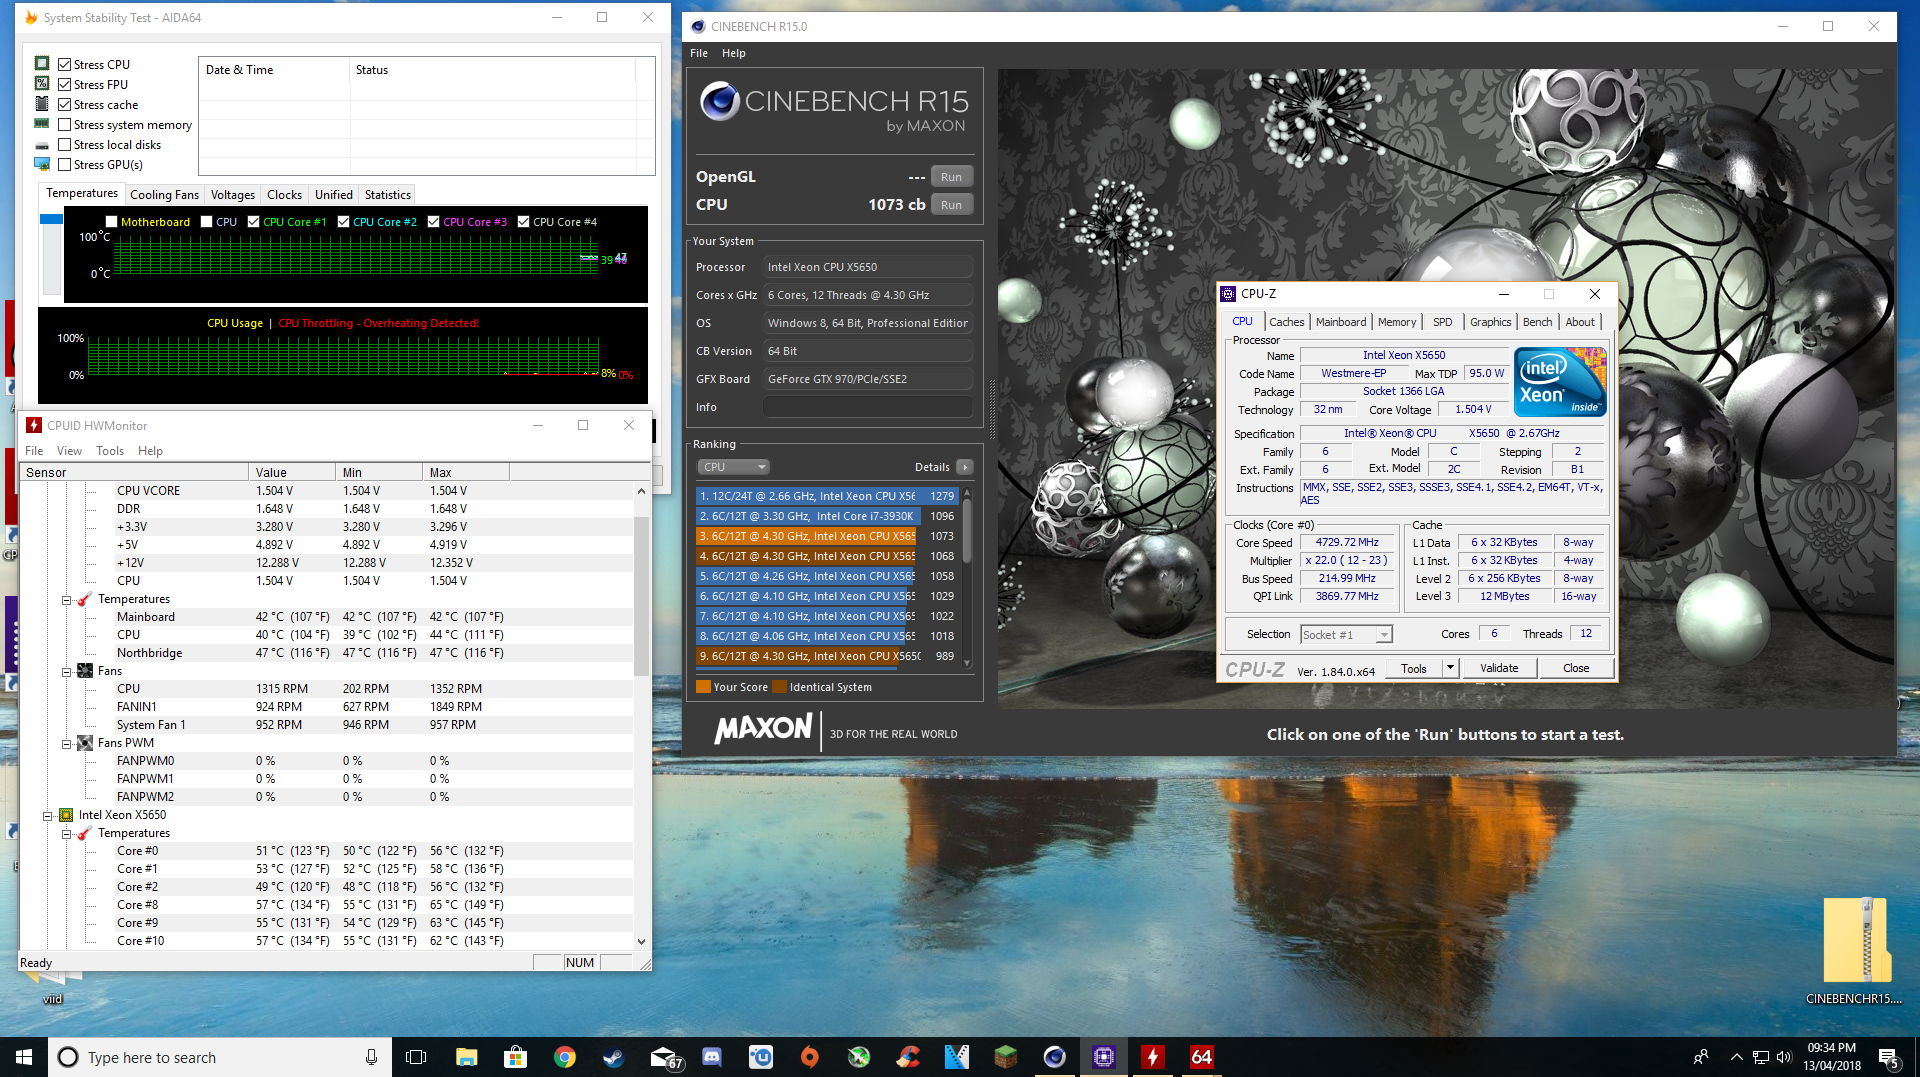Click the People icon in the system tray

click(x=1701, y=1057)
